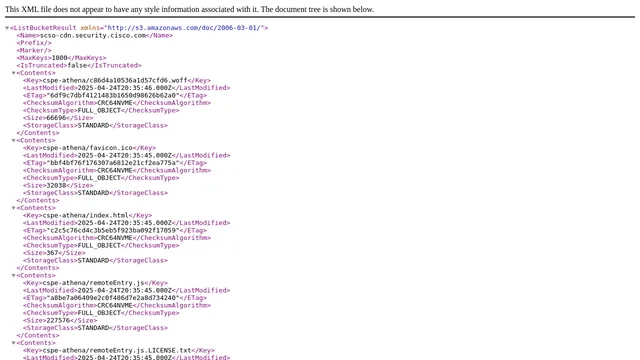Collapse Contents node containing favicon.ico
This screenshot has width=640, height=360.
coord(13,140)
